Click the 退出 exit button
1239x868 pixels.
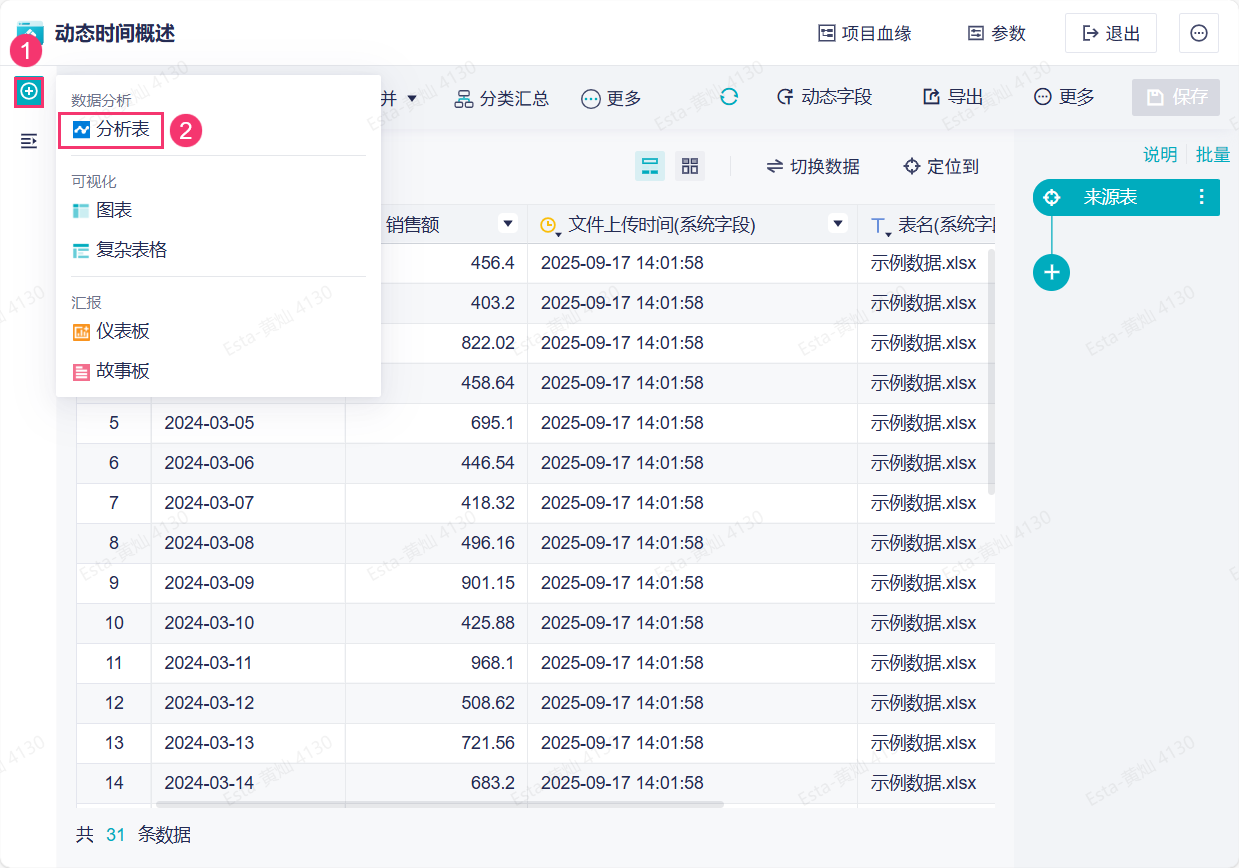[1111, 33]
